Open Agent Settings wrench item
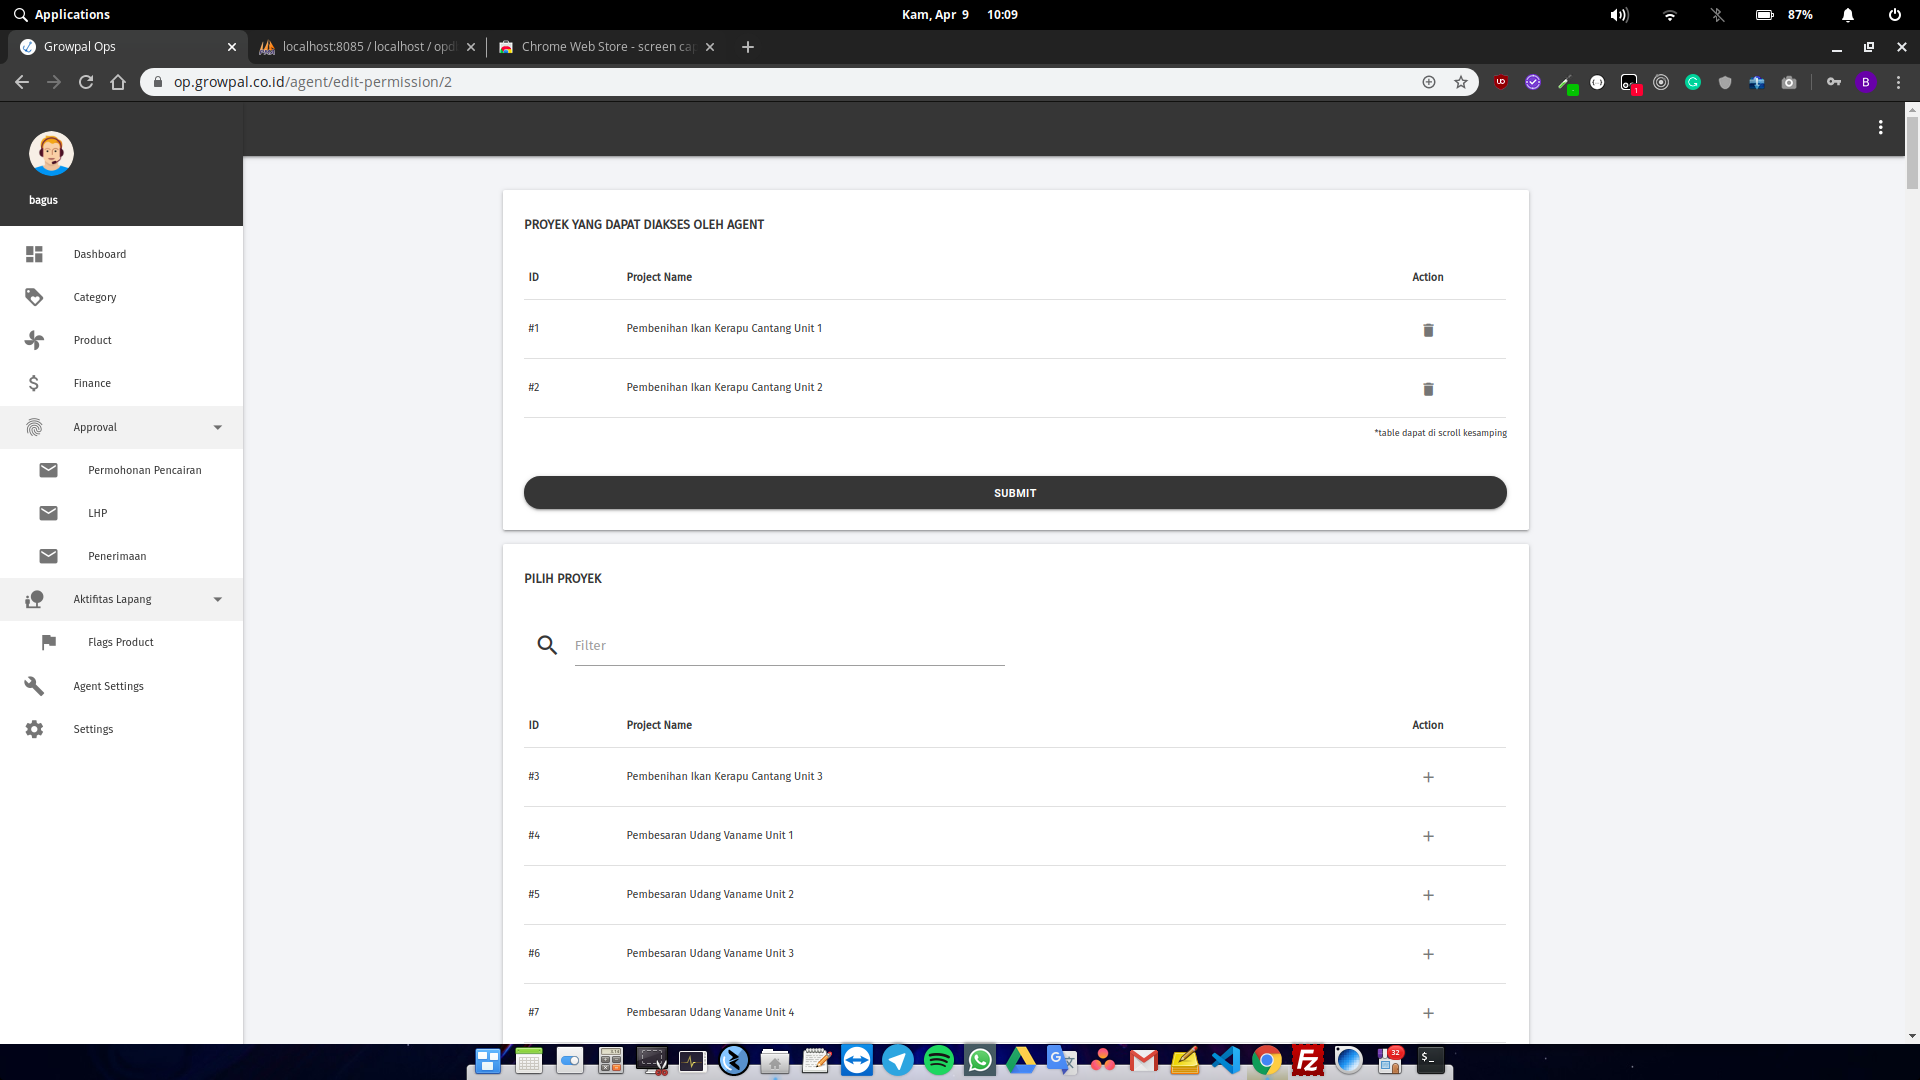Viewport: 1920px width, 1080px height. [108, 686]
